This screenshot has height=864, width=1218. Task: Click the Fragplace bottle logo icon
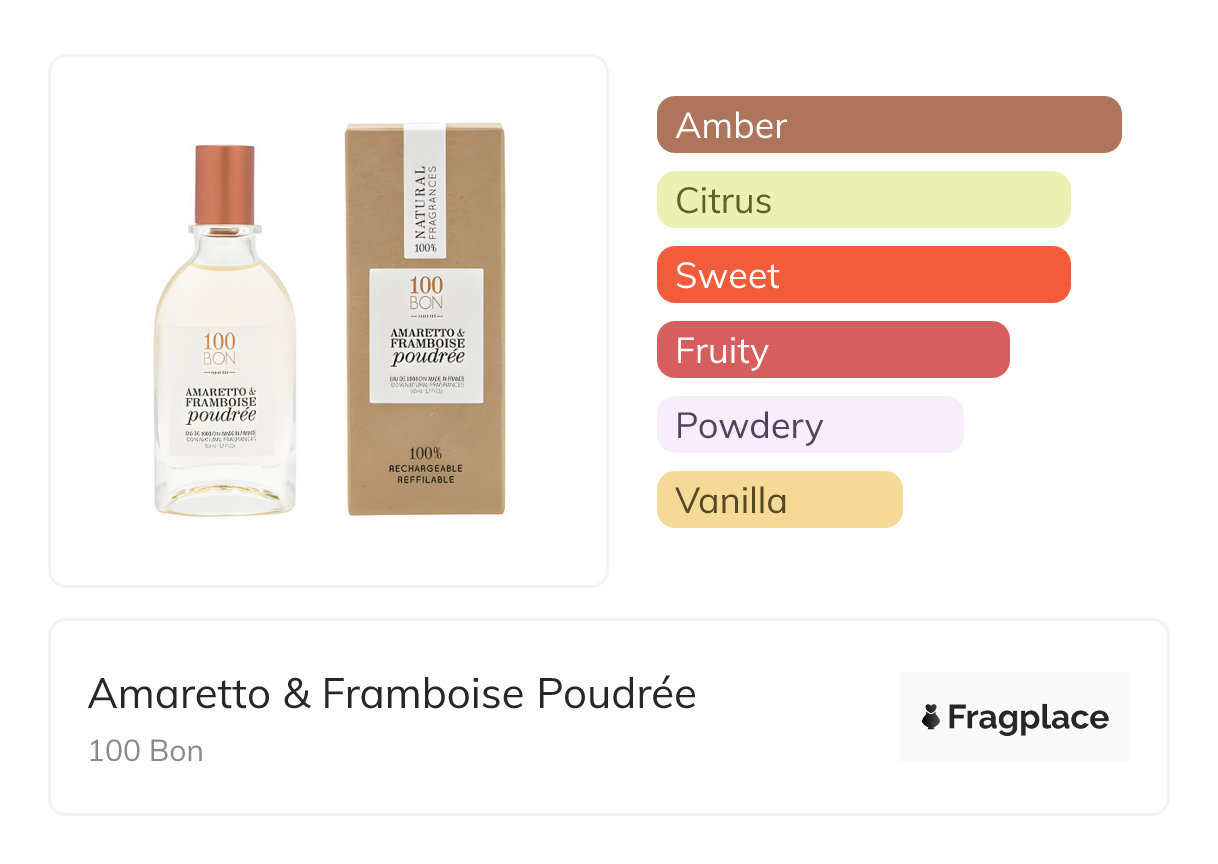(x=931, y=717)
